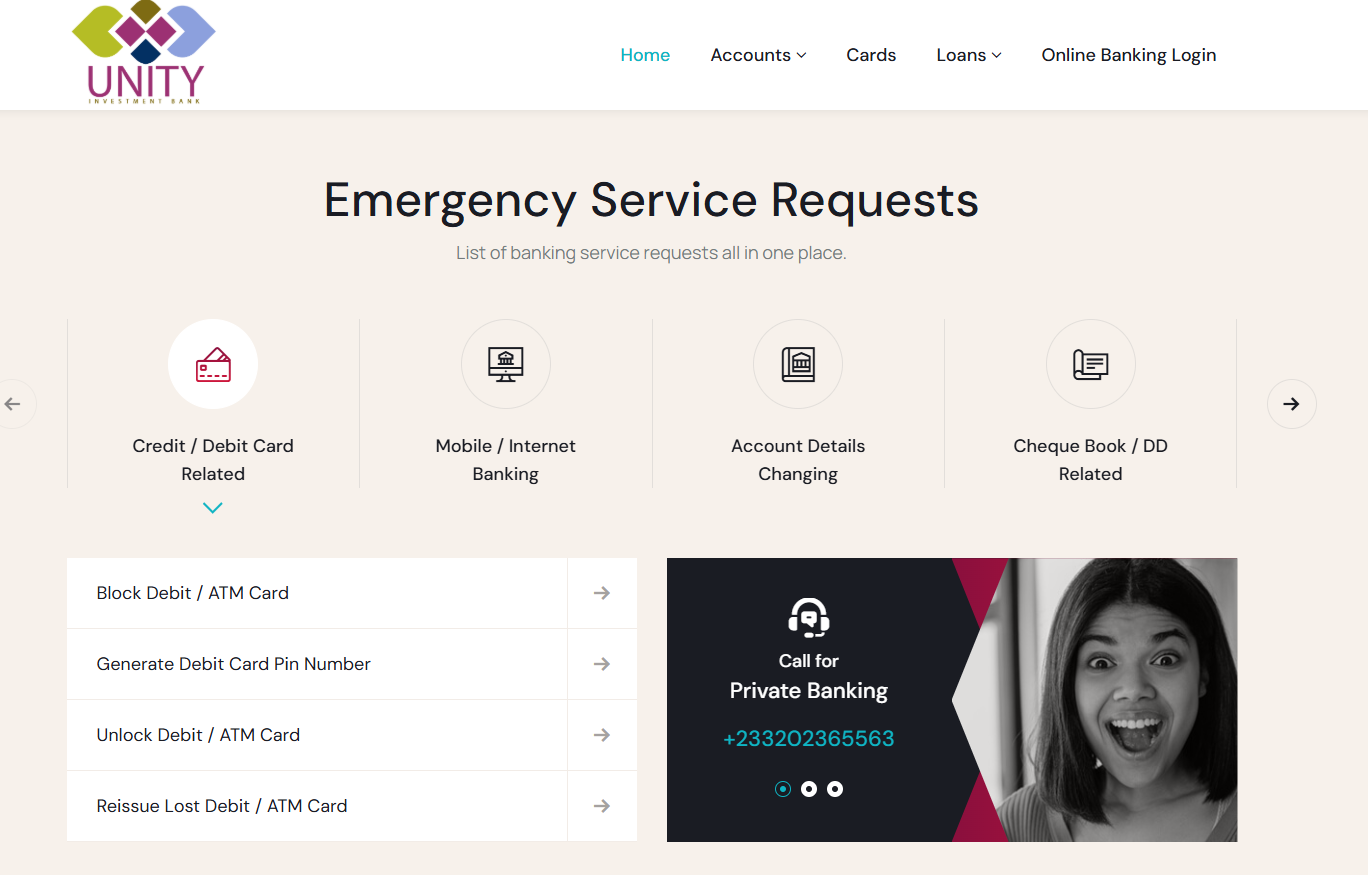
Task: Go to the Home menu item
Action: point(645,55)
